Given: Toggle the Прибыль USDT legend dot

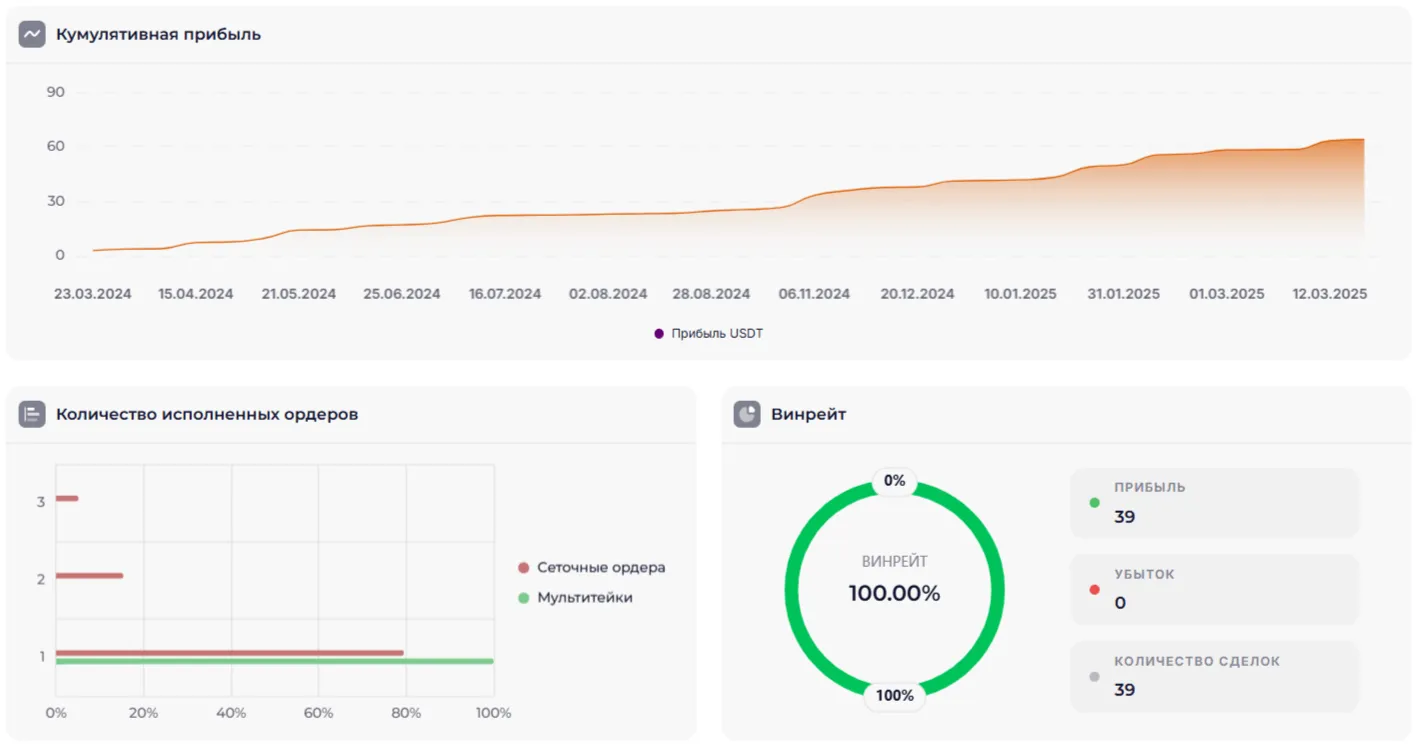Looking at the screenshot, I should (x=659, y=334).
